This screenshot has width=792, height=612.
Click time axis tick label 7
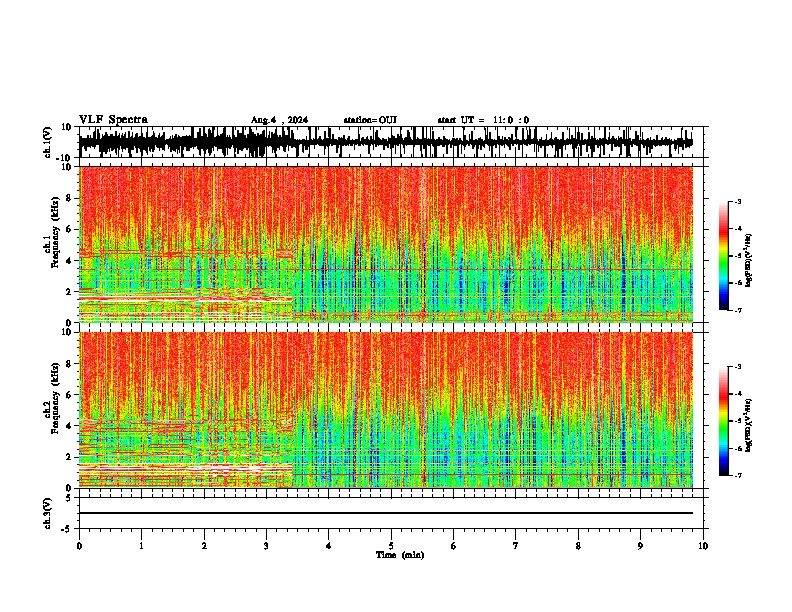516,546
